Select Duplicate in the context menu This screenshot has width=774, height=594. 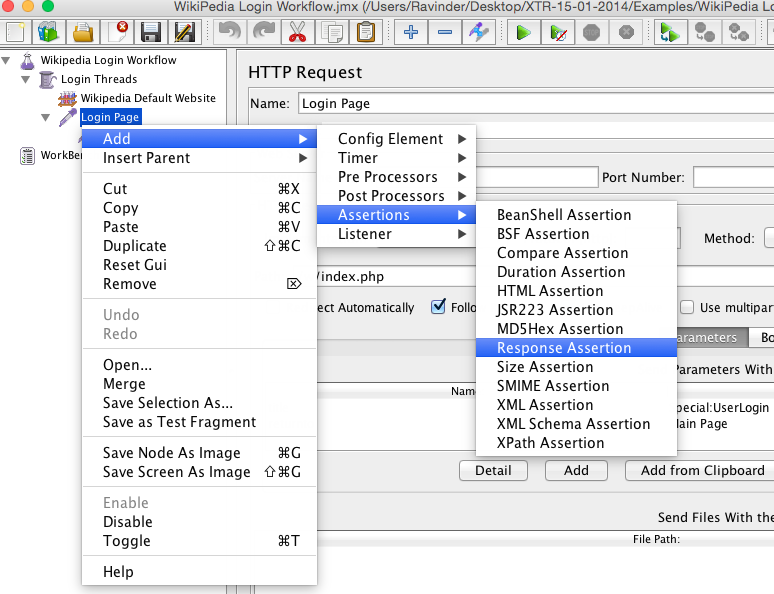pyautogui.click(x=199, y=246)
